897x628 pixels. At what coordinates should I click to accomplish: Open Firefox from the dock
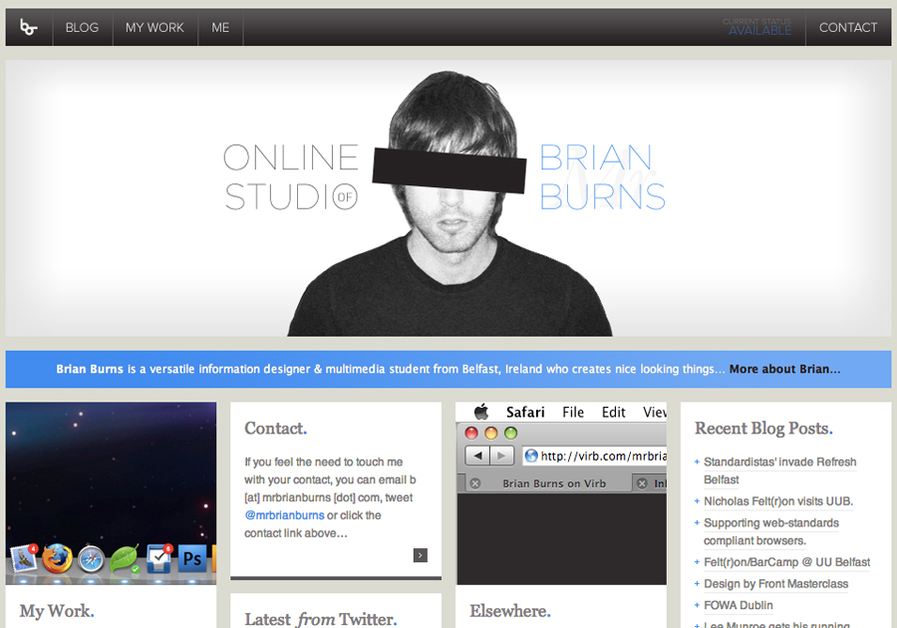(56, 558)
